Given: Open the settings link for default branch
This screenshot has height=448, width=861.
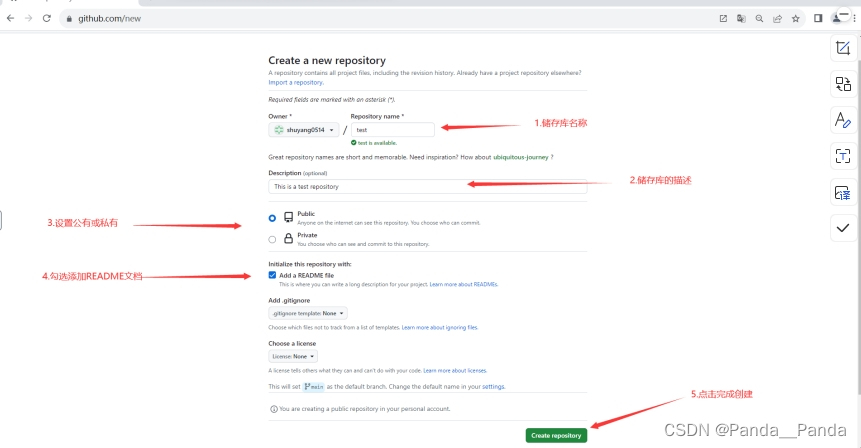Looking at the screenshot, I should point(494,387).
